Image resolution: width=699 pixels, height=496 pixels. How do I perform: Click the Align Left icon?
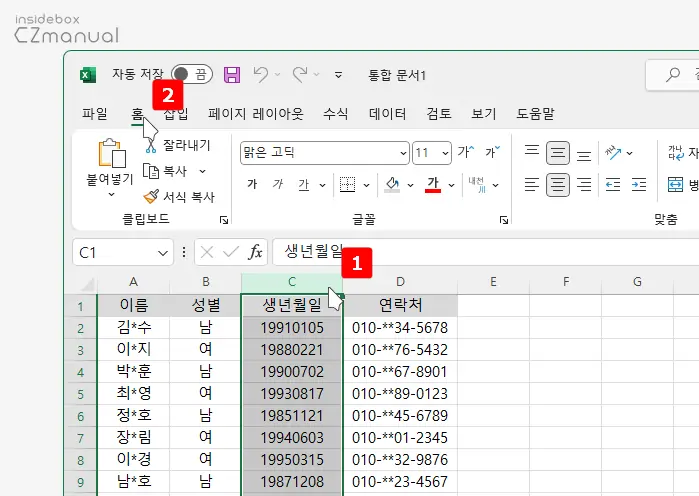click(x=532, y=184)
